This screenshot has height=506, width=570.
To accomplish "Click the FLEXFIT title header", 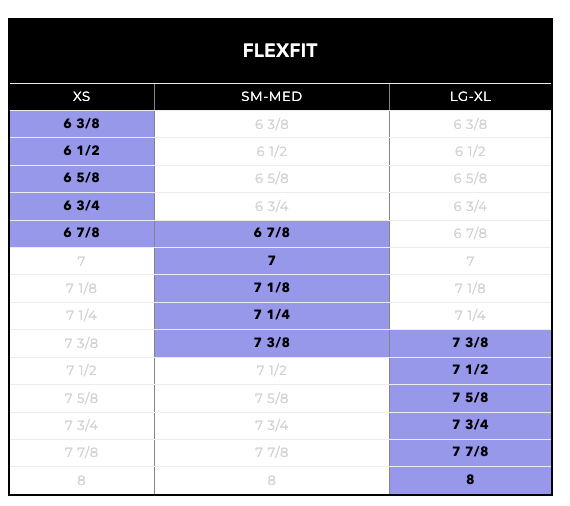I will click(280, 51).
